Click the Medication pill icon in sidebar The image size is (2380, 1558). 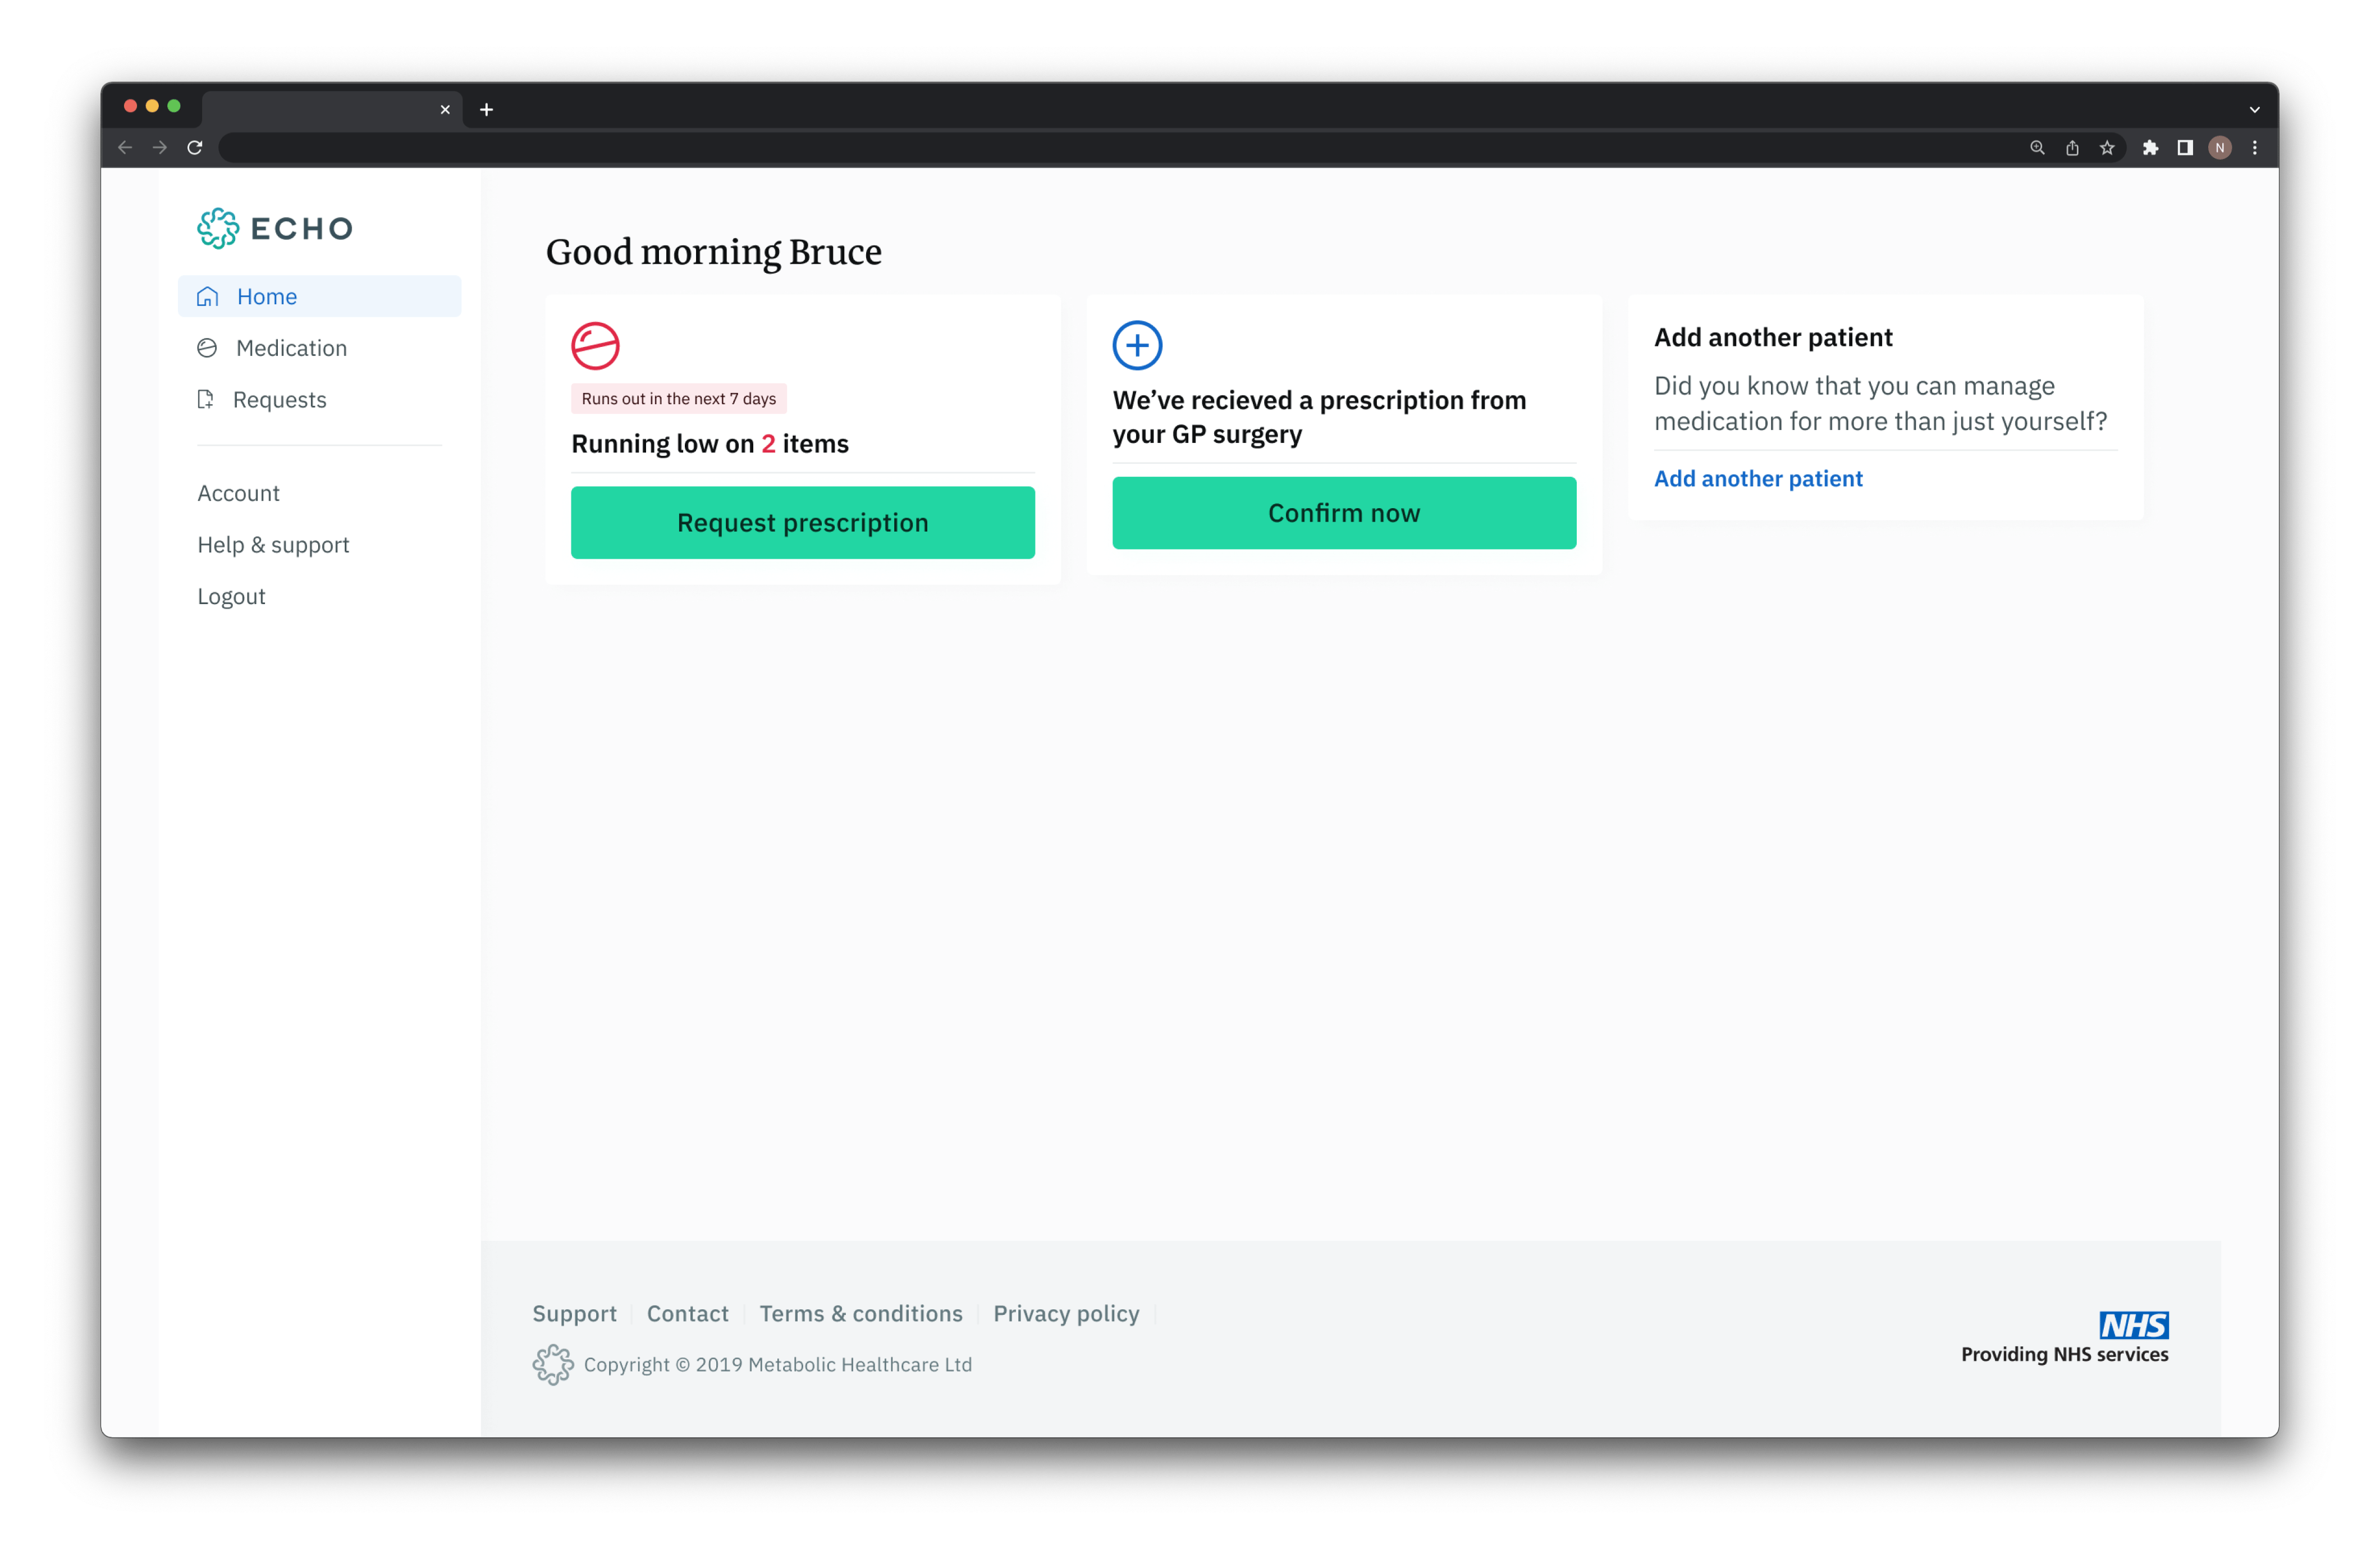pos(207,348)
